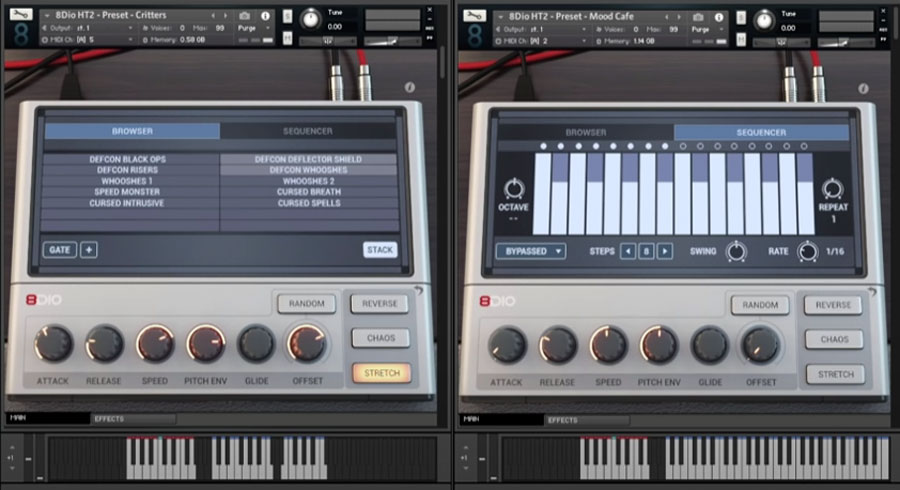
Task: Shift Mood Cafe keyboard octave up arrow
Action: [465, 448]
